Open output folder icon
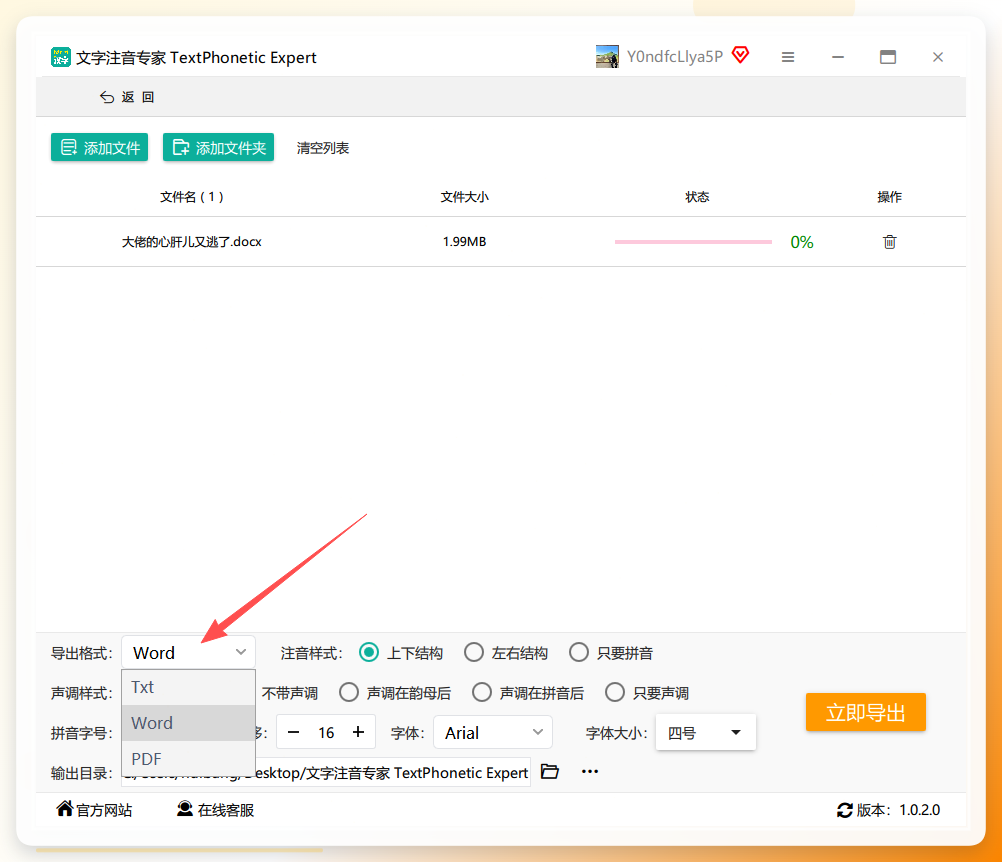The height and width of the screenshot is (862, 1002). [x=550, y=771]
